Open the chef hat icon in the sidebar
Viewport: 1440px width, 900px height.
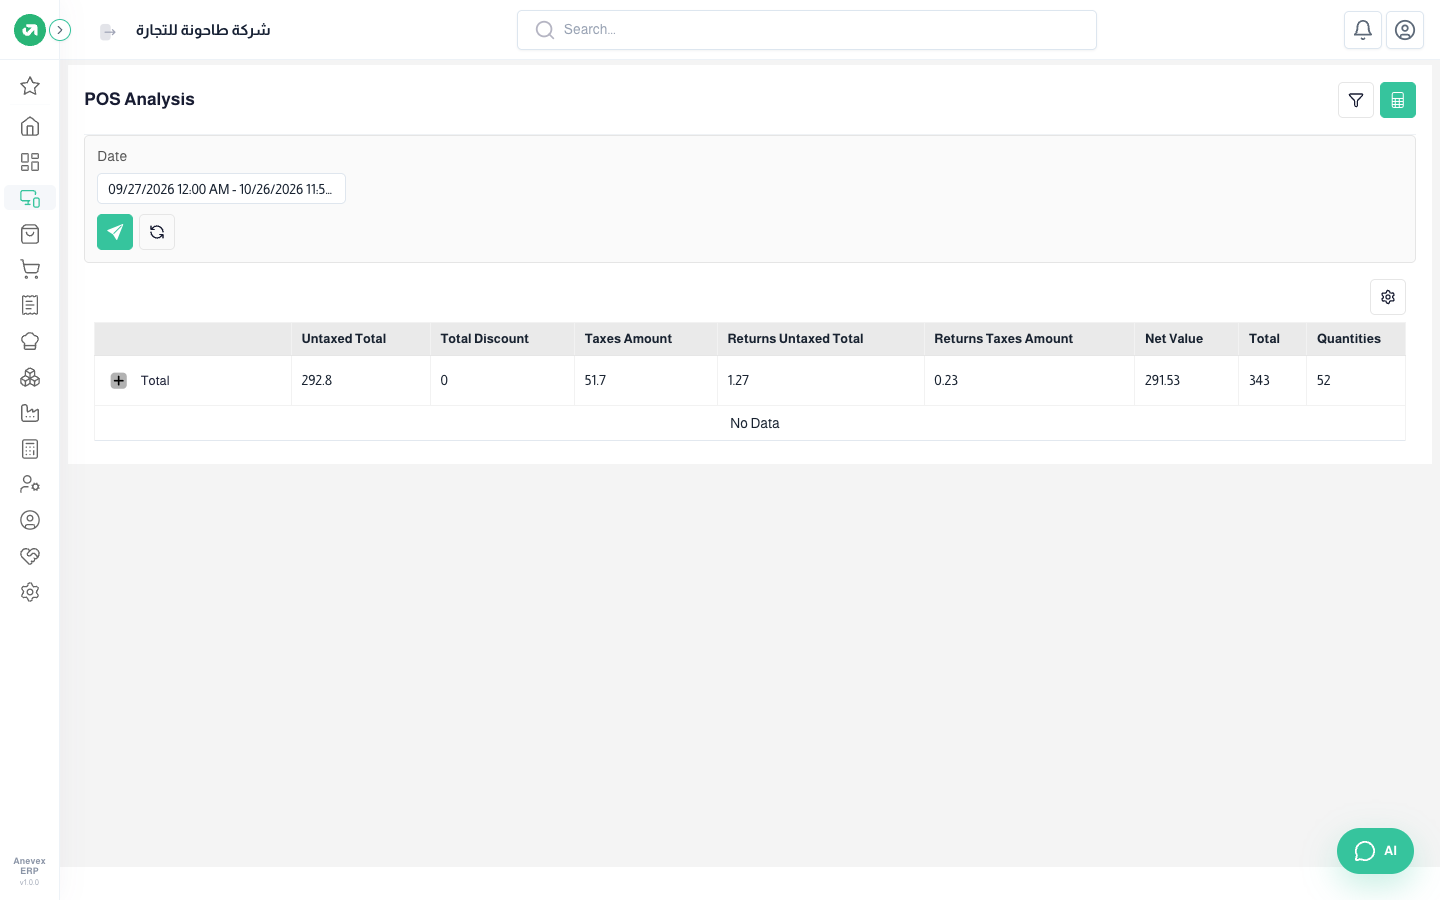pos(30,341)
